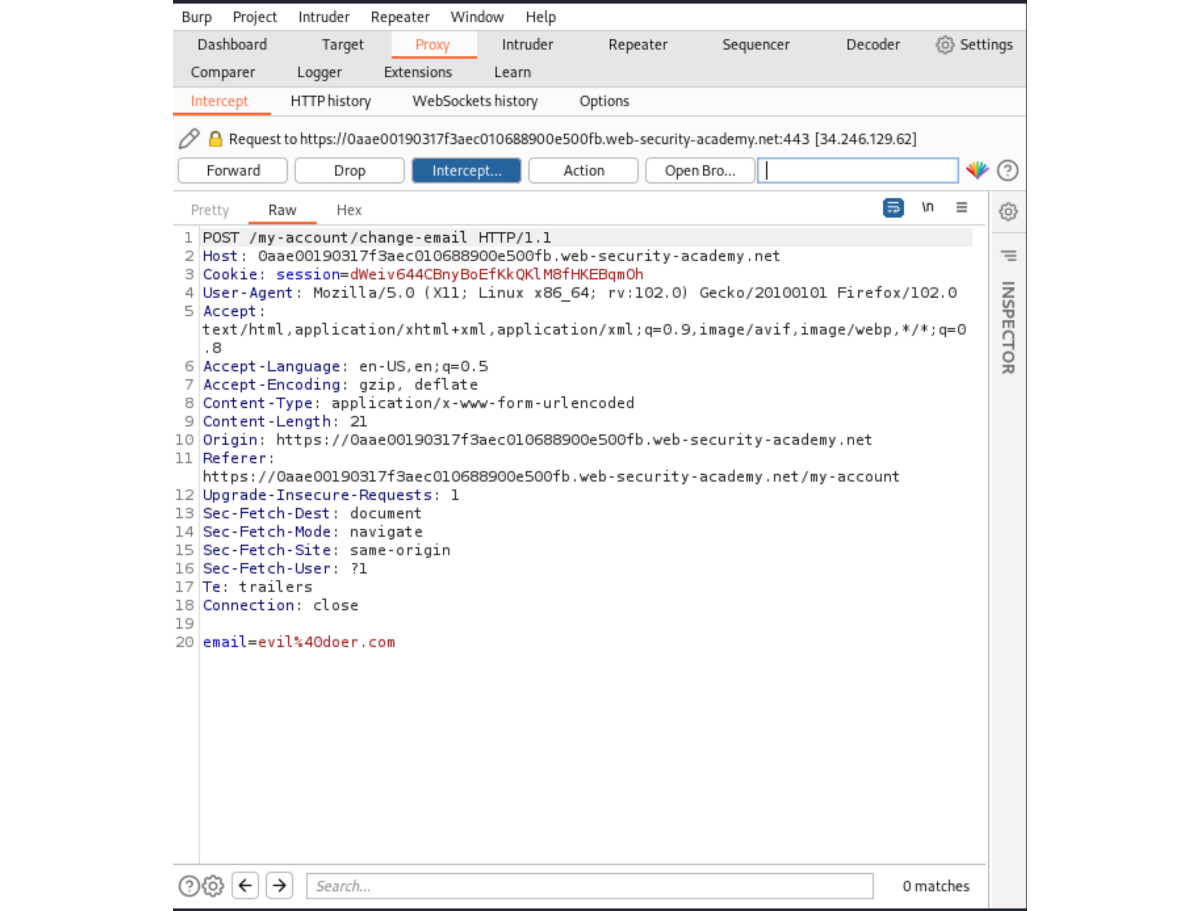This screenshot has width=1200, height=911.
Task: Click the User-Agent header line
Action: [x=580, y=293]
